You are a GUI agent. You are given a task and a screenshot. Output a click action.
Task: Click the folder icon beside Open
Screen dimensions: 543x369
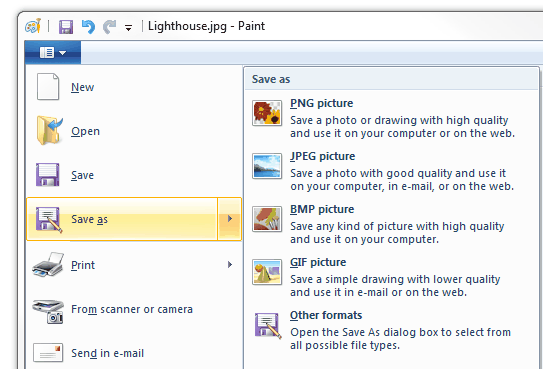49,130
